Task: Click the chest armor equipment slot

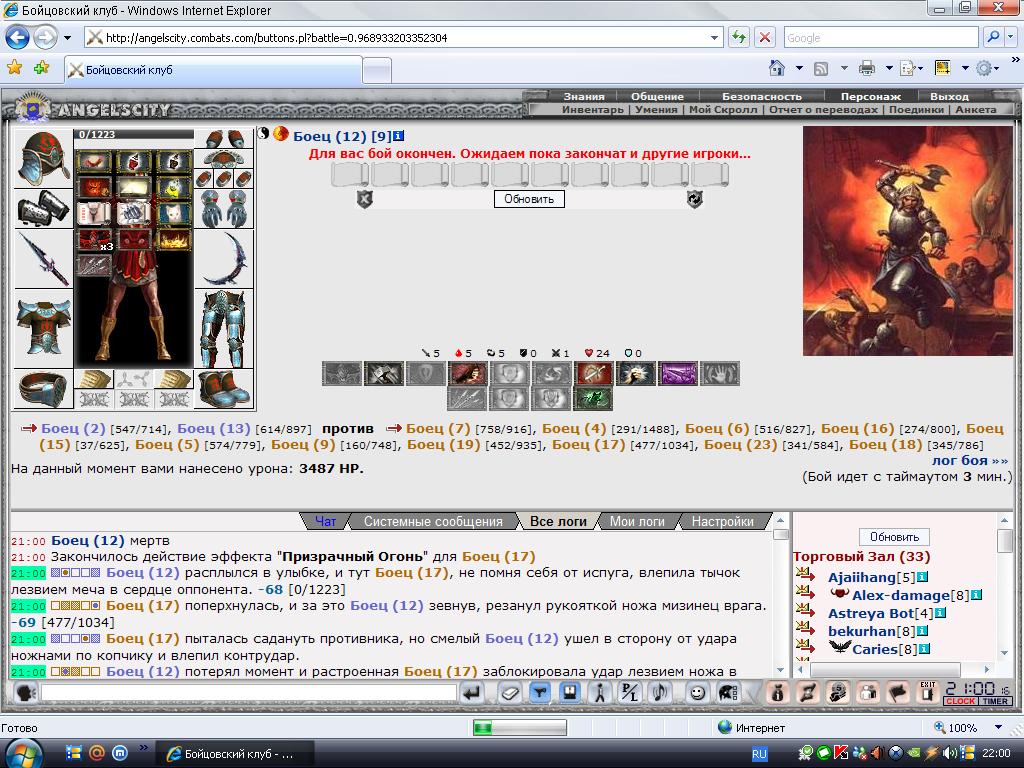Action: tap(44, 327)
